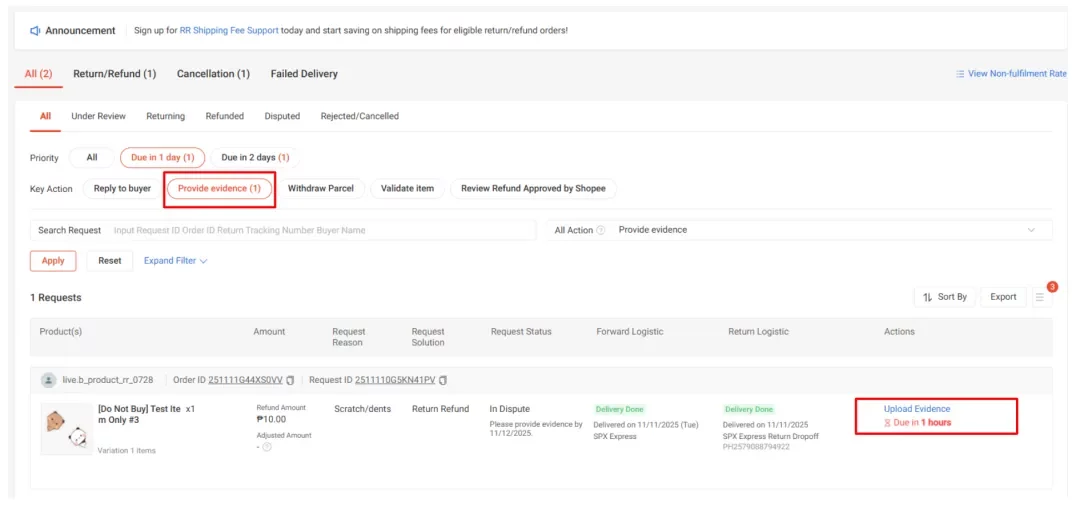
Task: Click the hourglass icon beside Due in 1 hours
Action: click(x=887, y=423)
